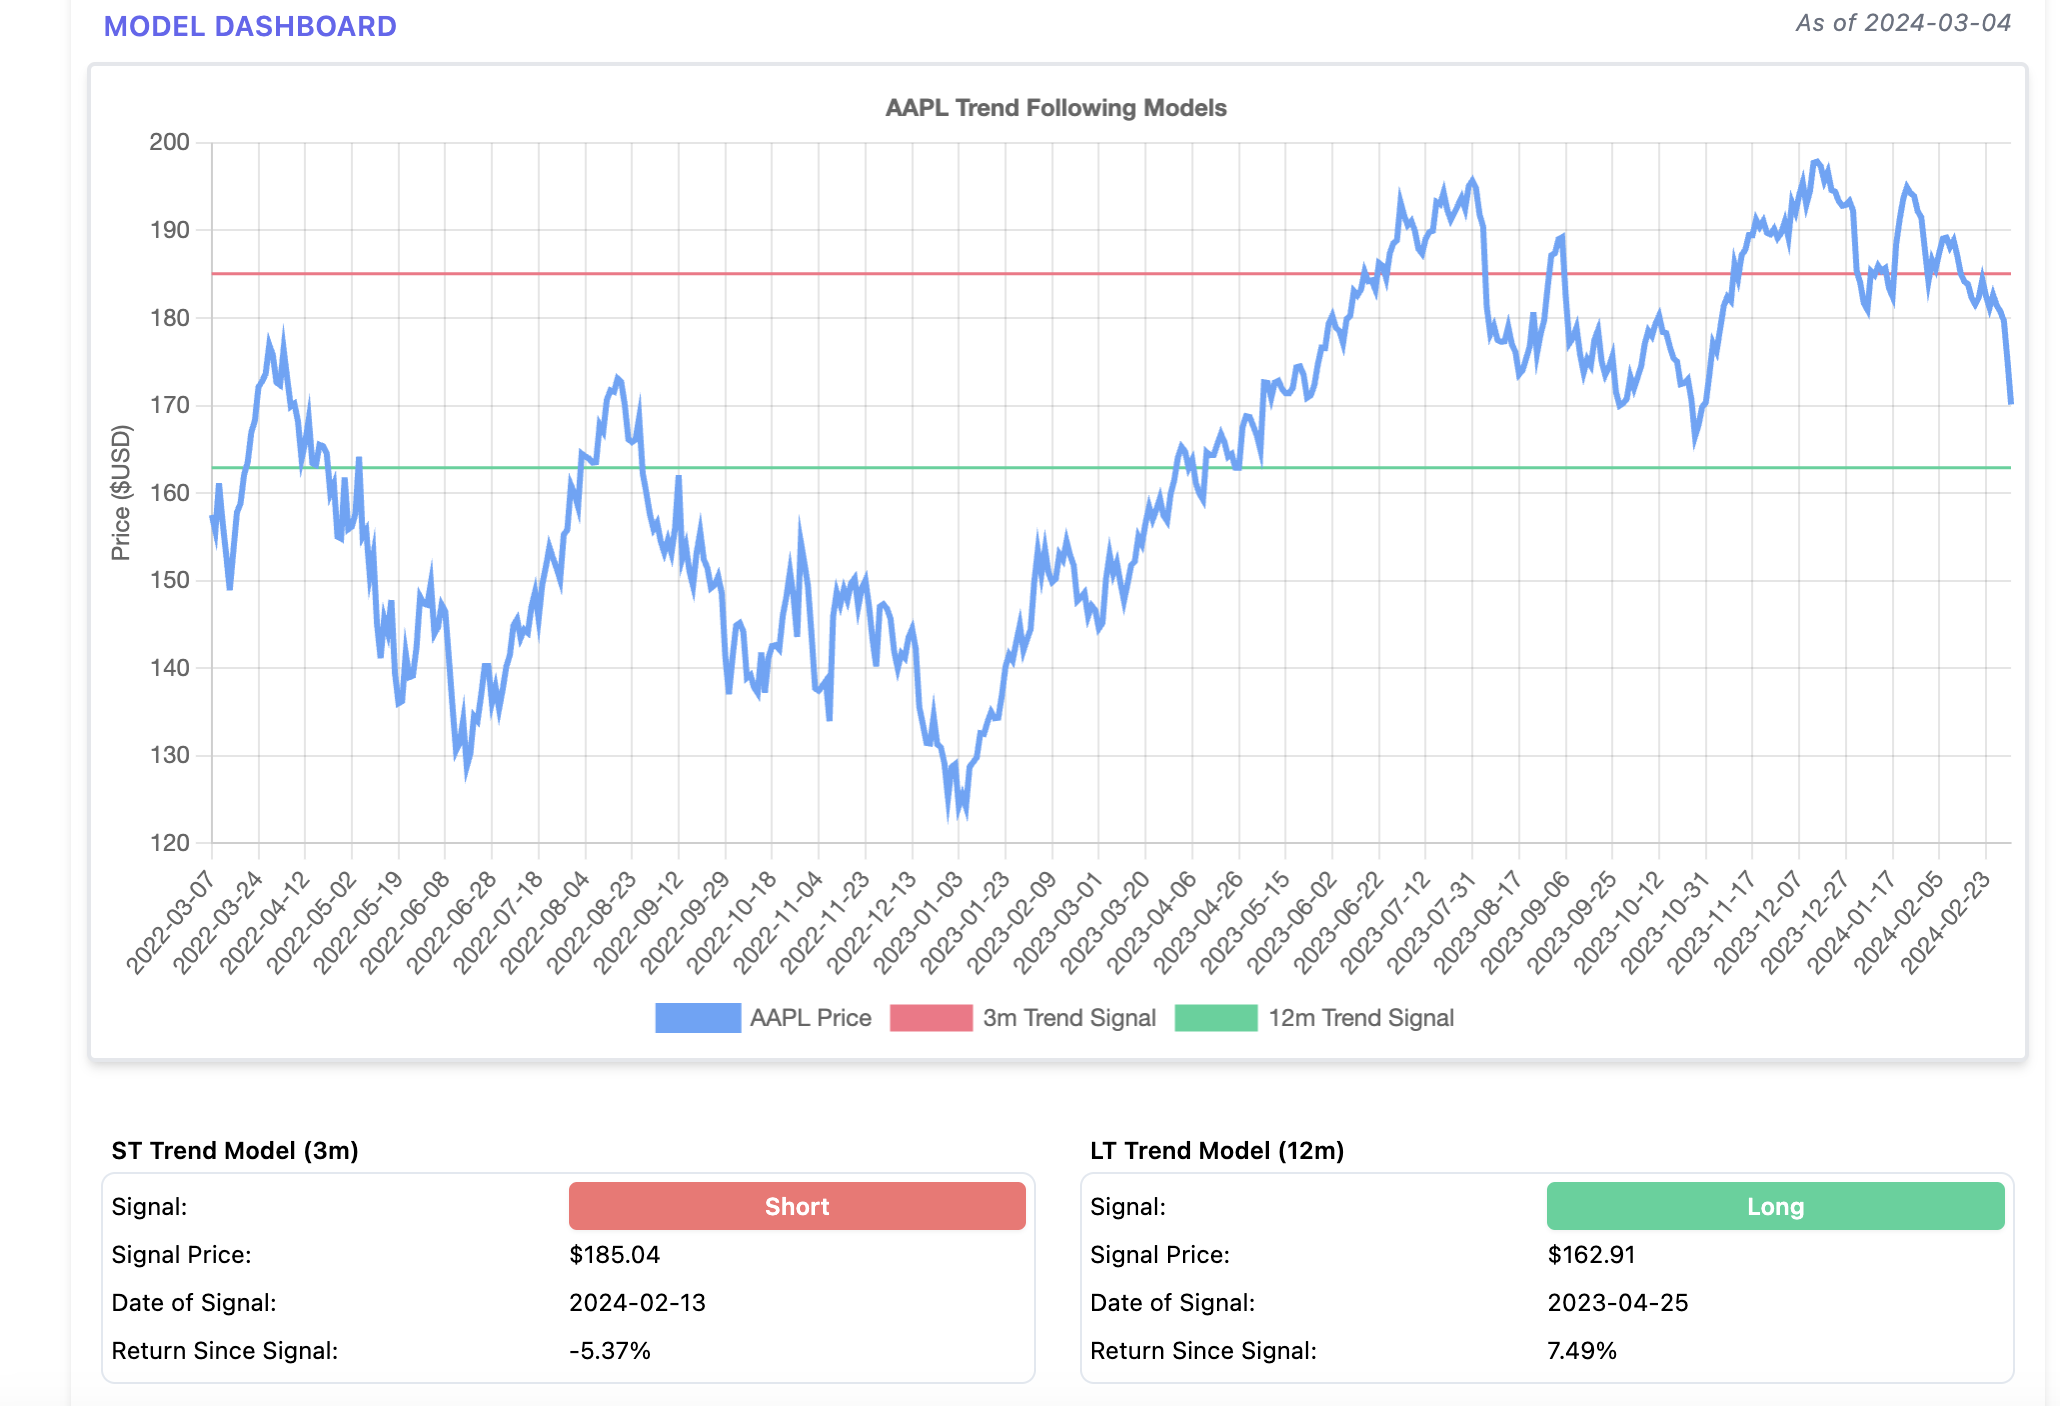Click the red Short signal badge
The height and width of the screenshot is (1406, 2060).
797,1206
